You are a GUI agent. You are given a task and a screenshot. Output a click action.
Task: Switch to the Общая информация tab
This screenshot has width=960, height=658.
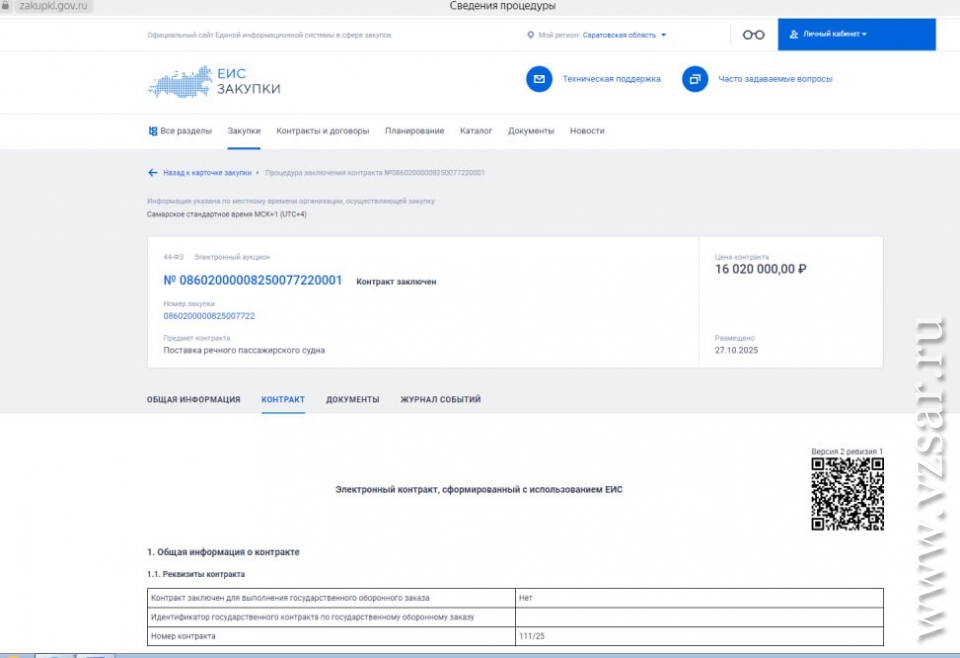tap(193, 400)
